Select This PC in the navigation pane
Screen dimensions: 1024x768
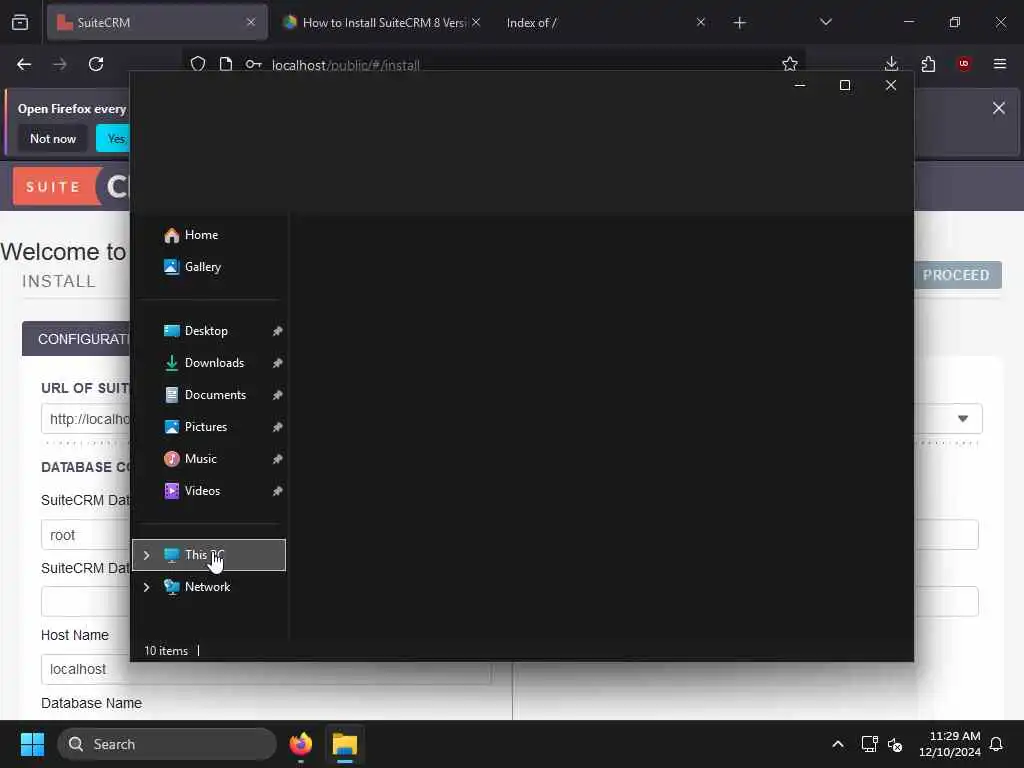click(x=209, y=555)
